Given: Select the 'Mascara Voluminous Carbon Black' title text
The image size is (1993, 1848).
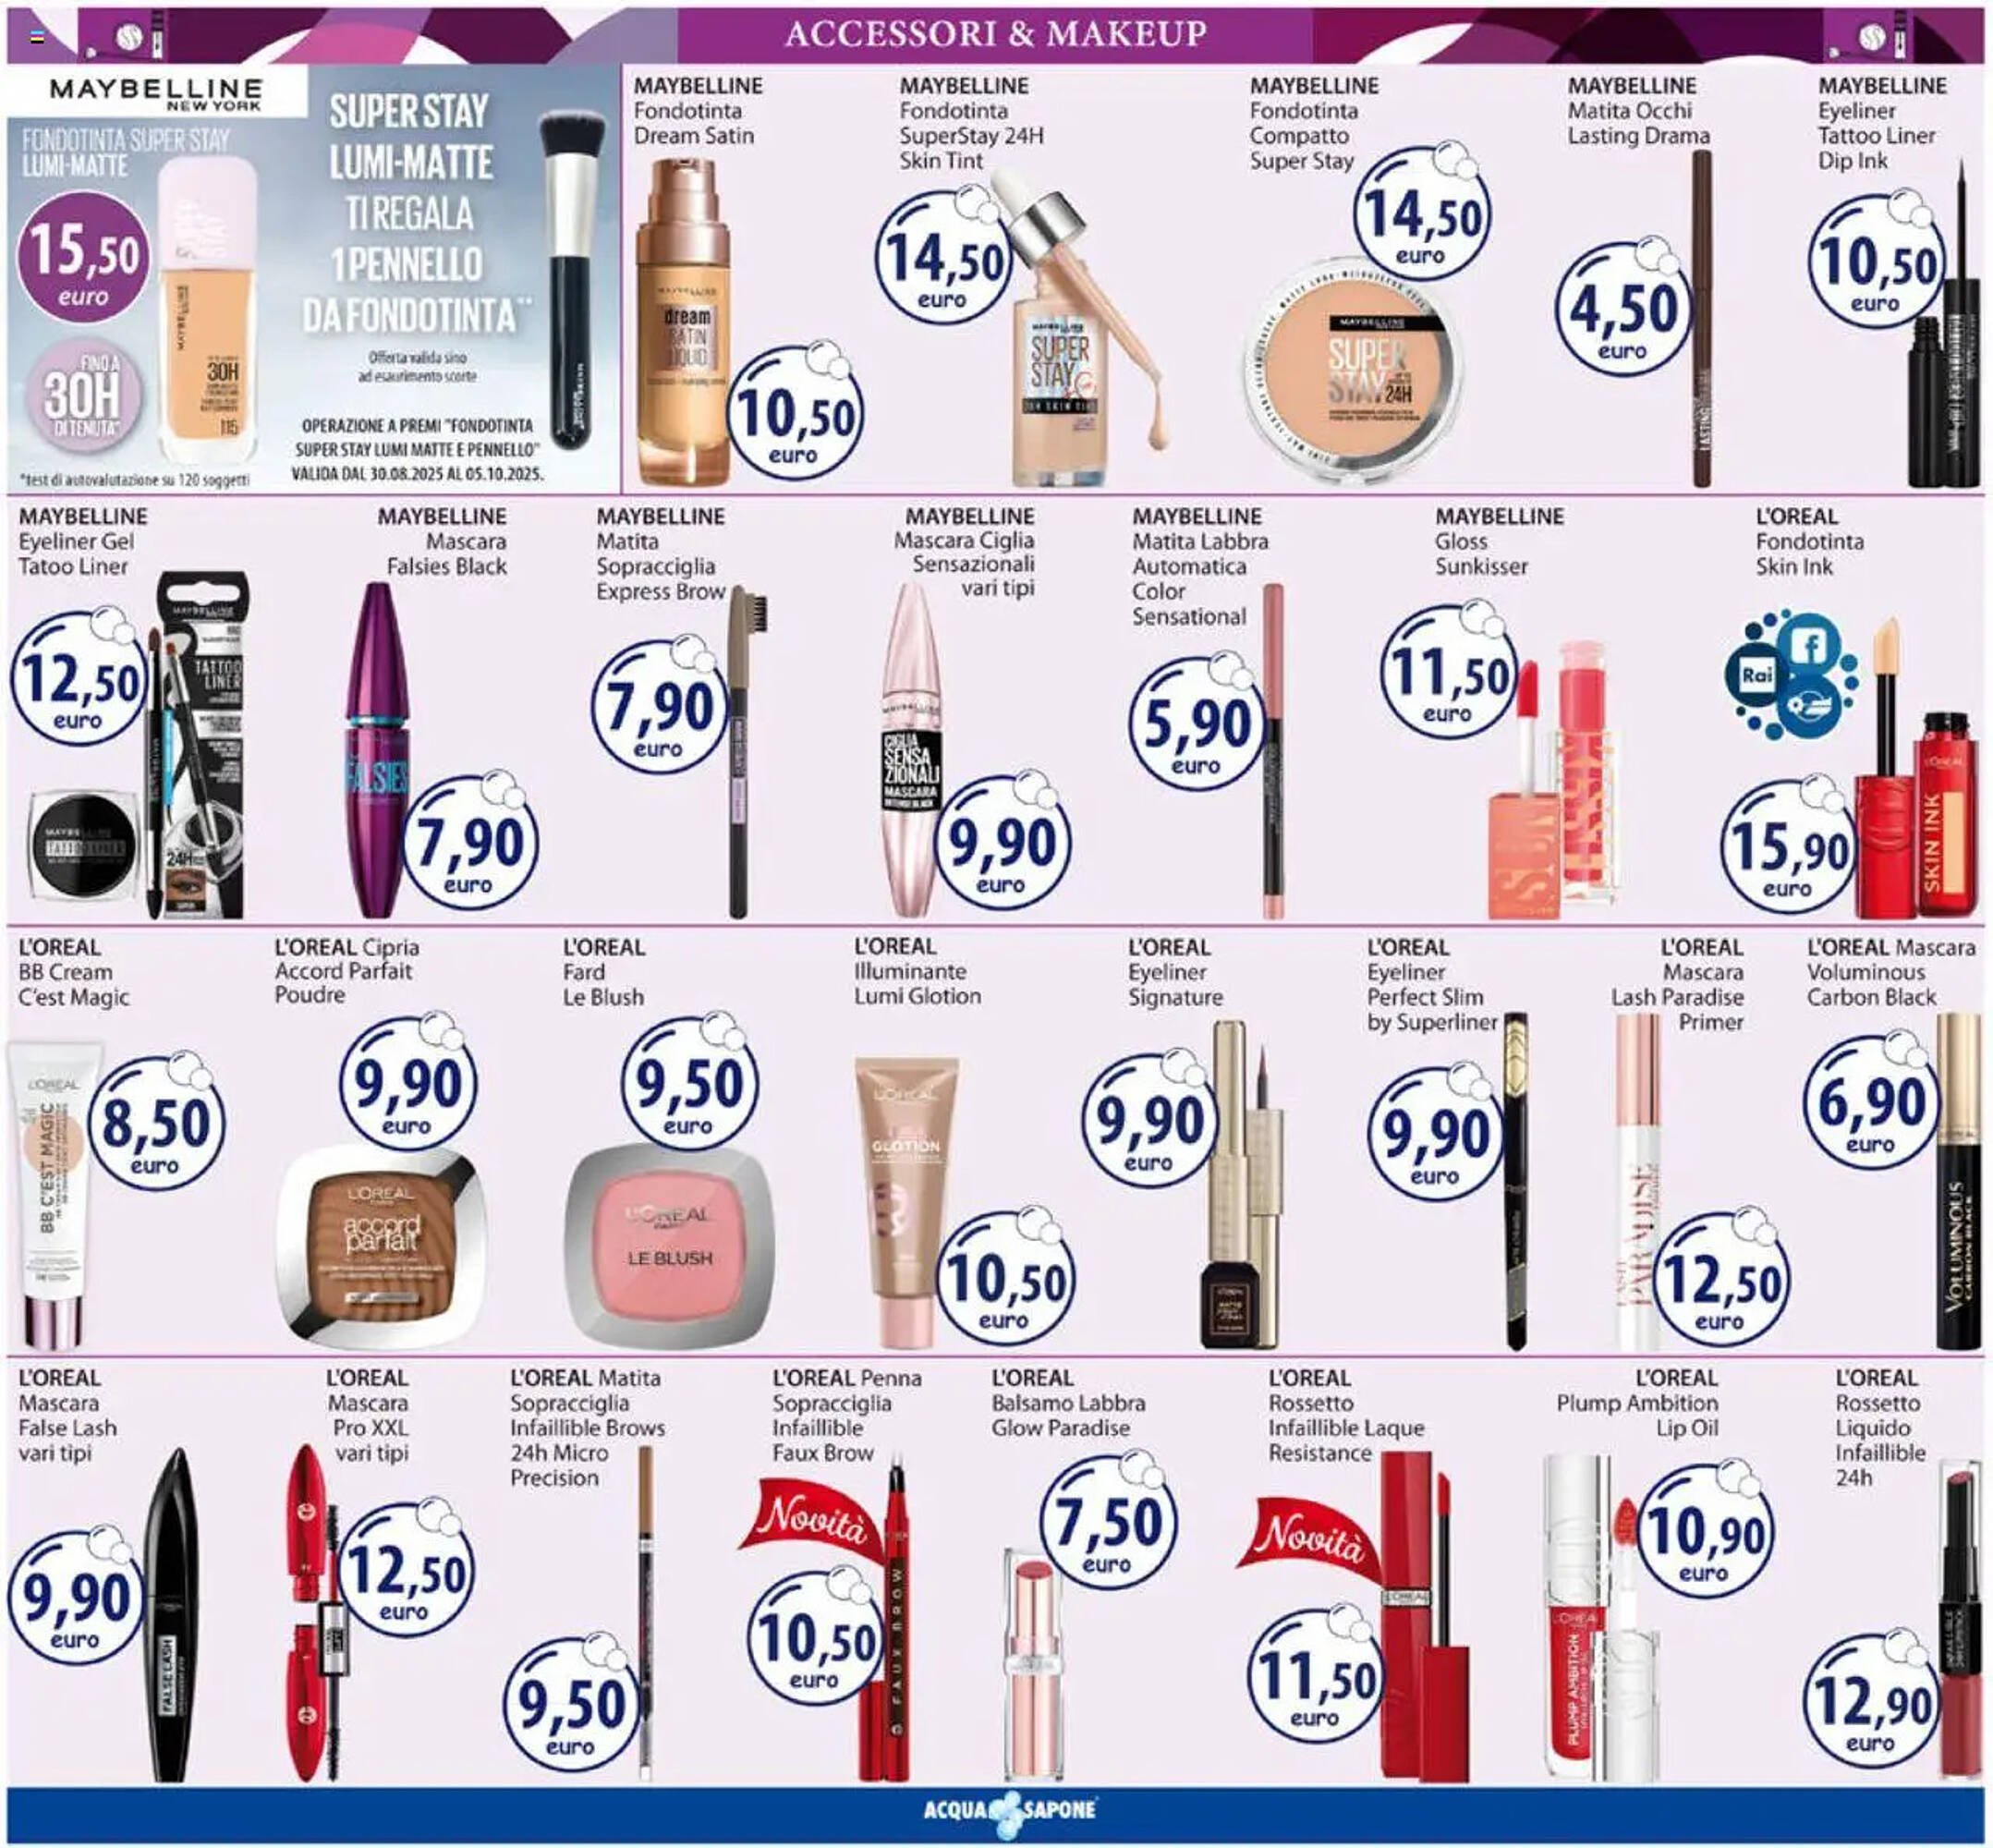Looking at the screenshot, I should click(1890, 971).
